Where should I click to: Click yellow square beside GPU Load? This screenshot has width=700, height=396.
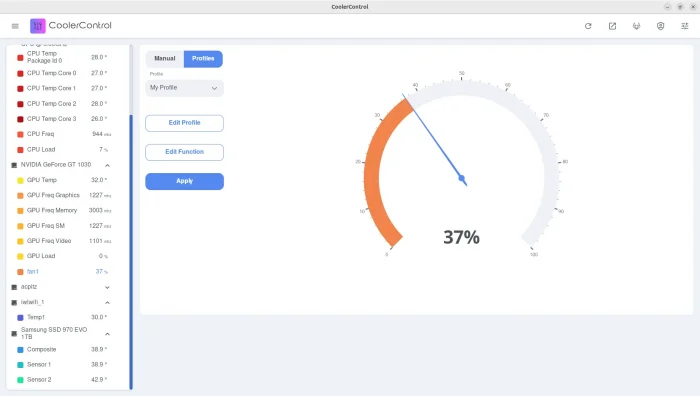click(20, 257)
